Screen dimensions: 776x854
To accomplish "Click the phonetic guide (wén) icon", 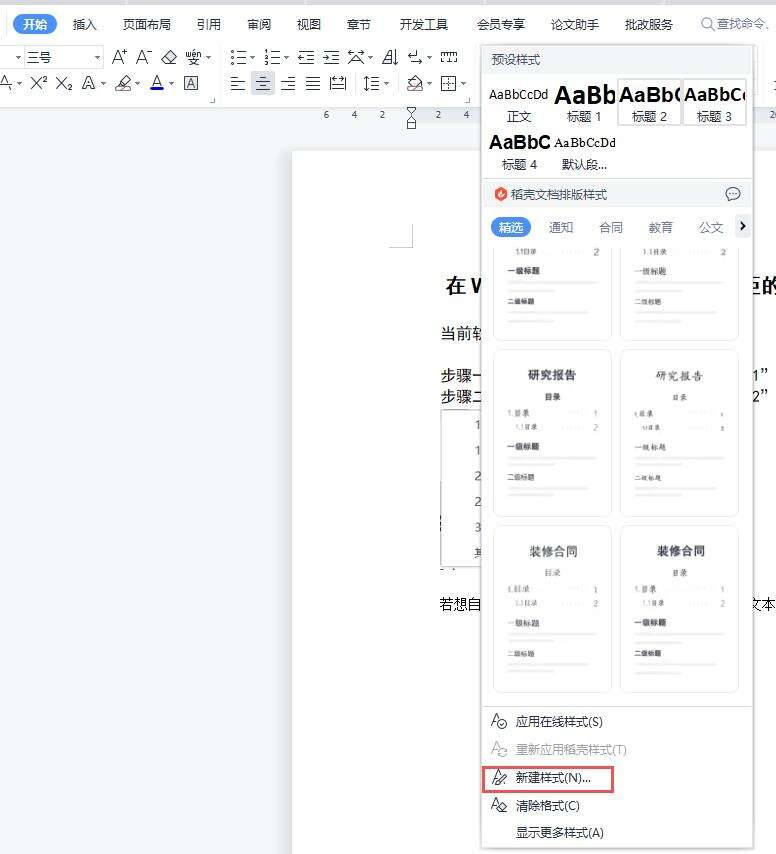I will pyautogui.click(x=193, y=57).
